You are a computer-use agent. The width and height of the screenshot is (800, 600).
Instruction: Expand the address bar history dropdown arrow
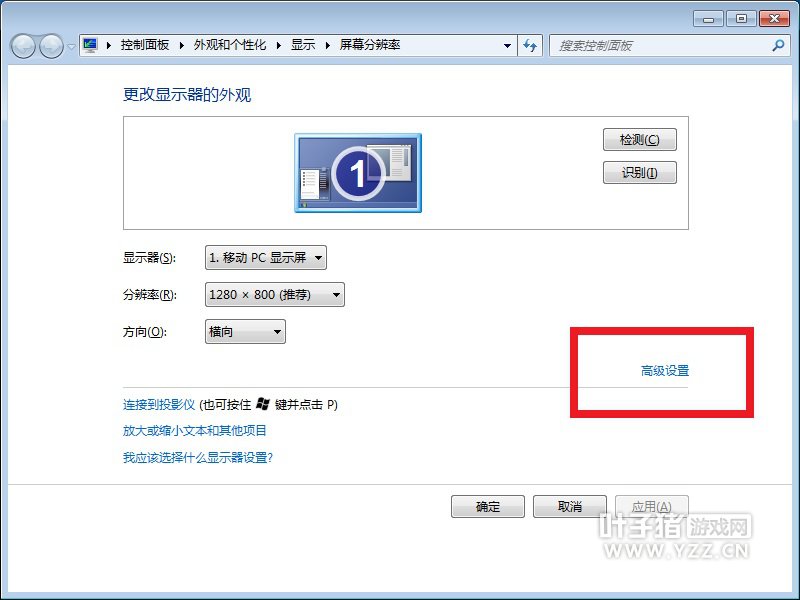[507, 45]
